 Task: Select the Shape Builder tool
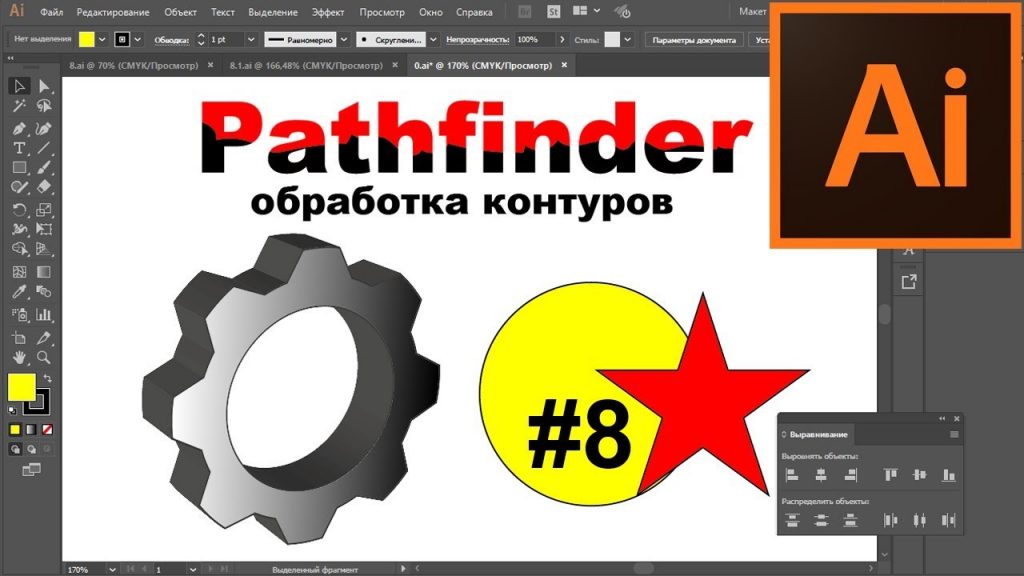click(19, 249)
